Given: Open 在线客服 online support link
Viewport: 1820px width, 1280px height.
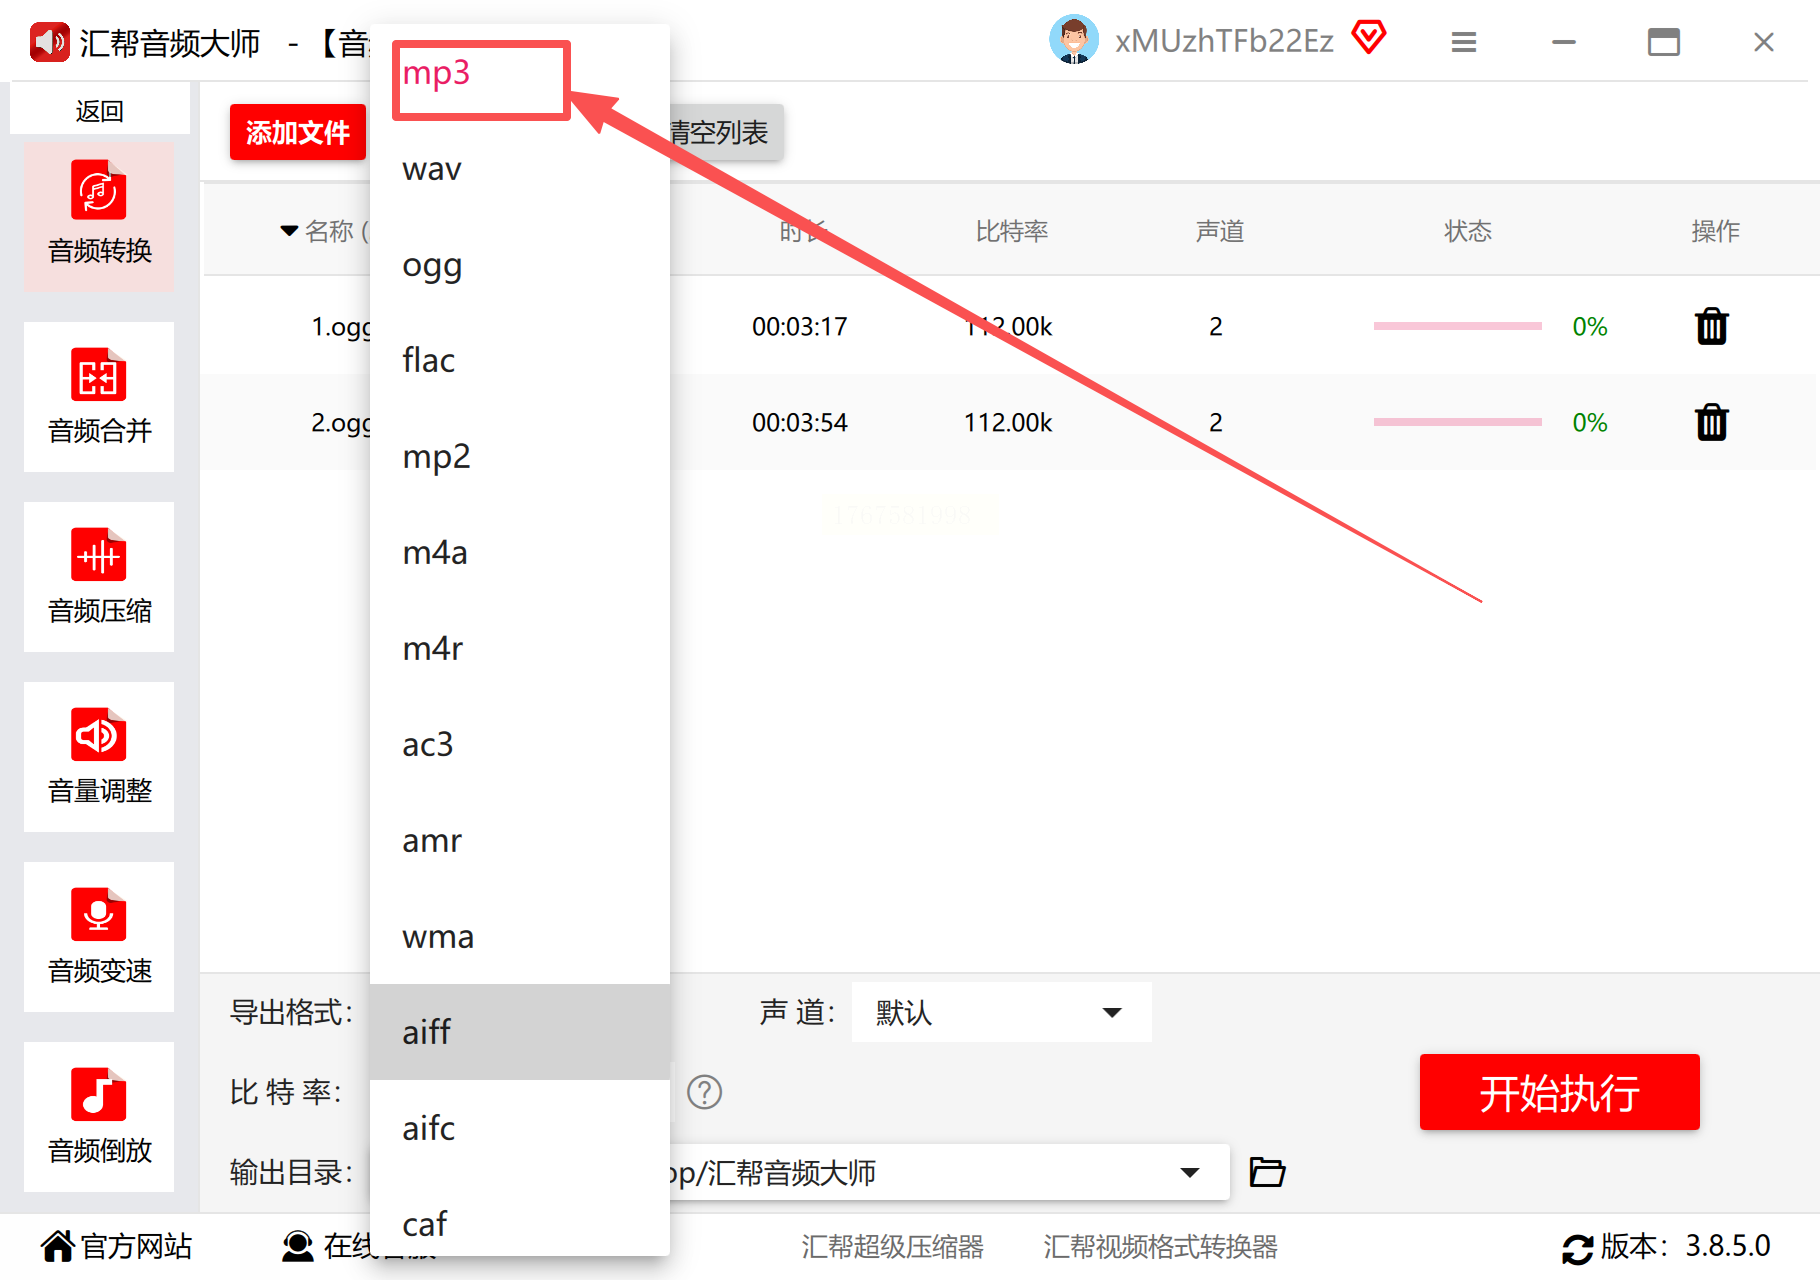Looking at the screenshot, I should coord(326,1246).
